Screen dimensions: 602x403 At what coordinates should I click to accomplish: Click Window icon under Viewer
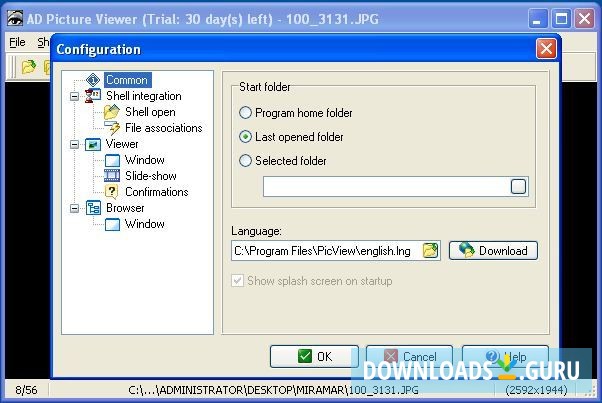[x=112, y=160]
